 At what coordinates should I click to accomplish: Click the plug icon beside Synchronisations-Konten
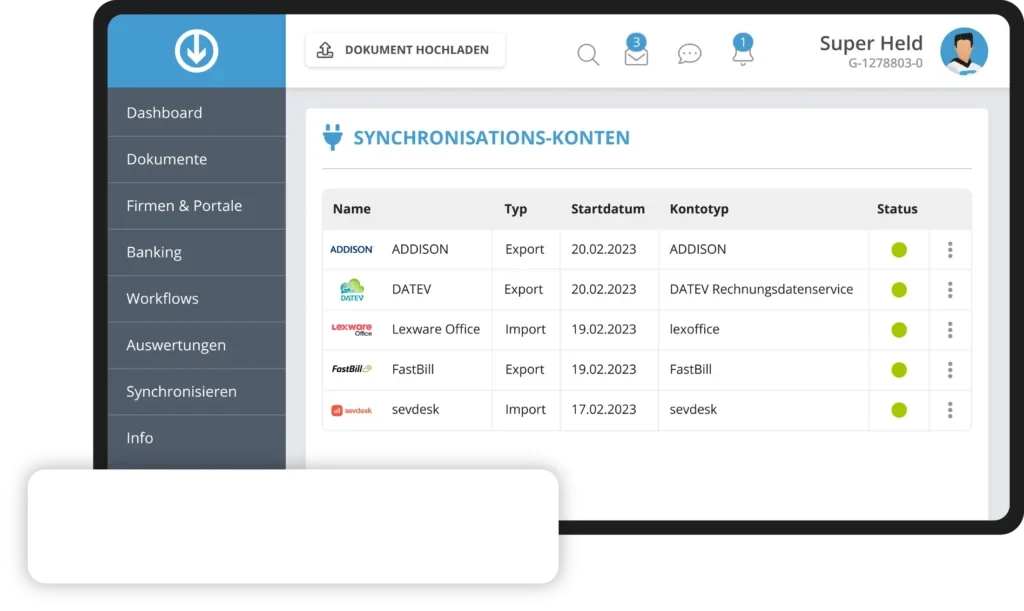332,137
